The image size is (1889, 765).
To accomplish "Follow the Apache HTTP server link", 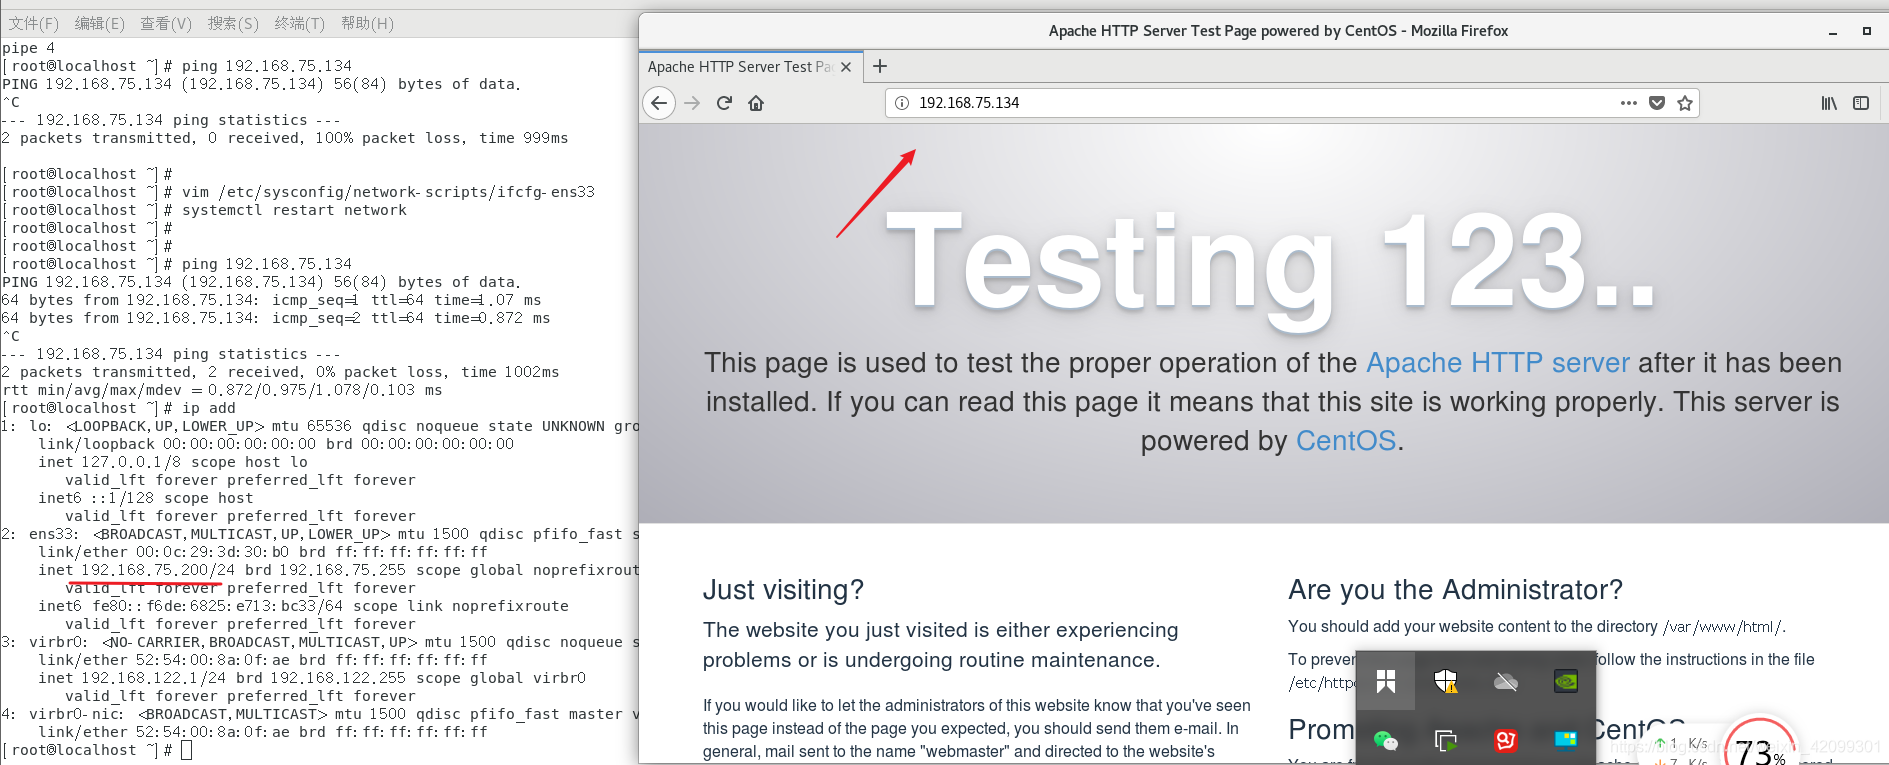I will (x=1498, y=363).
